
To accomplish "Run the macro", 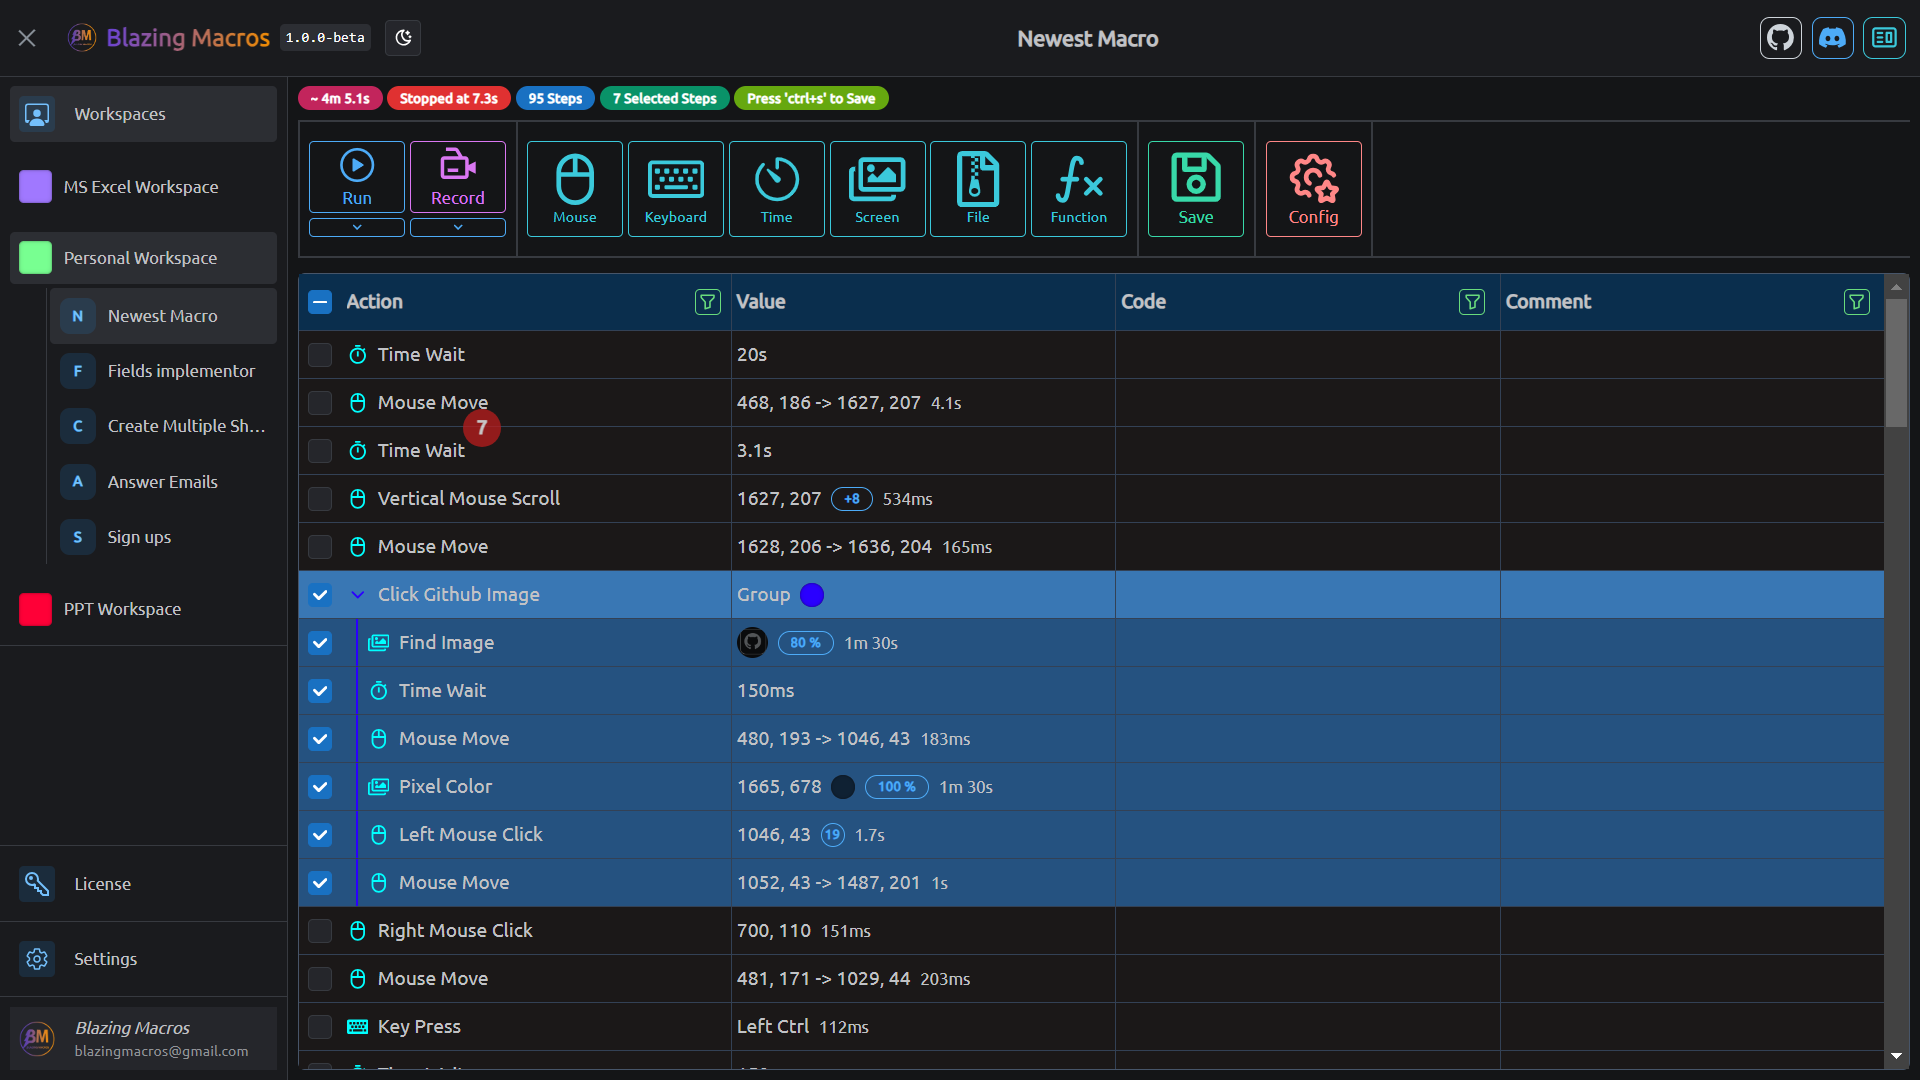I will (357, 178).
